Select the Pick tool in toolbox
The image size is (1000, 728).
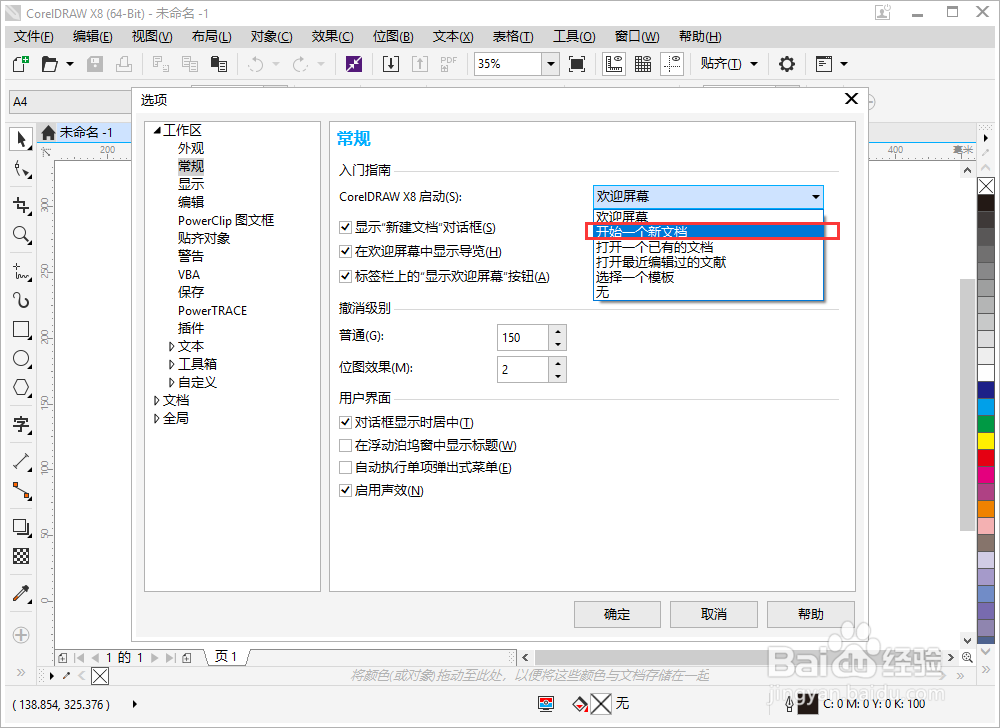(21, 139)
